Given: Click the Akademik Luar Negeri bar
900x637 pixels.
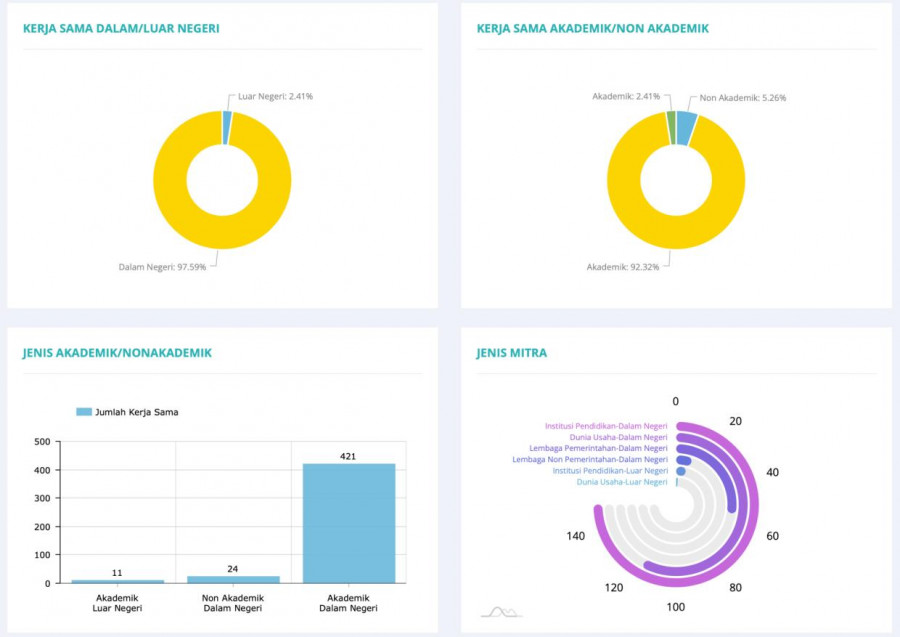Looking at the screenshot, I should point(117,581).
